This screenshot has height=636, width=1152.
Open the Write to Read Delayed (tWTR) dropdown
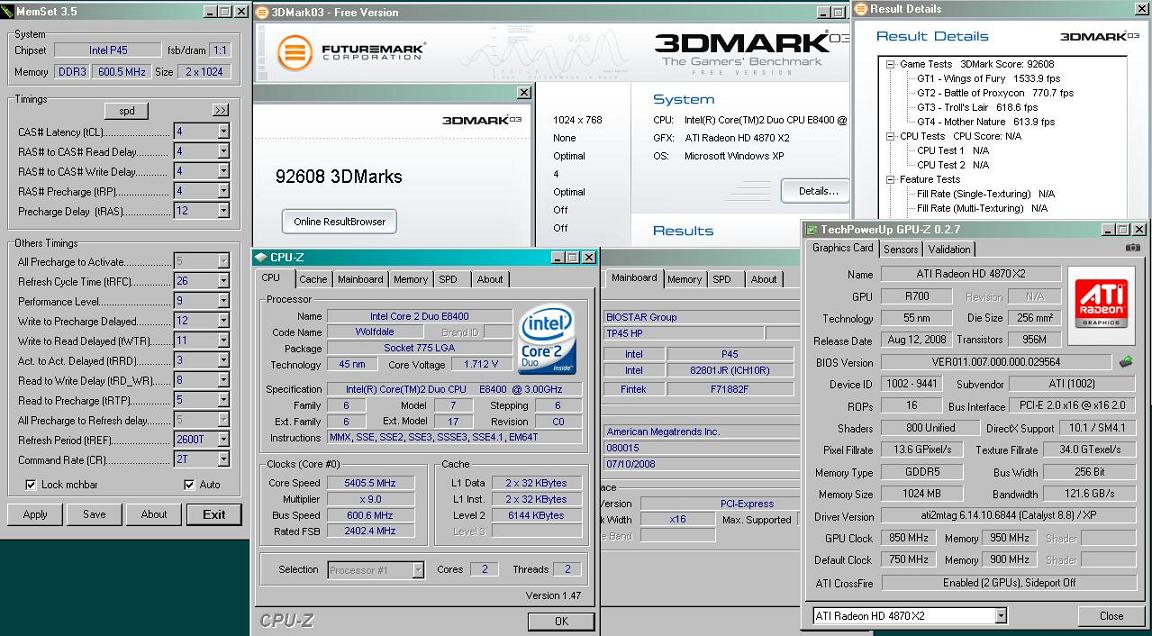223,341
